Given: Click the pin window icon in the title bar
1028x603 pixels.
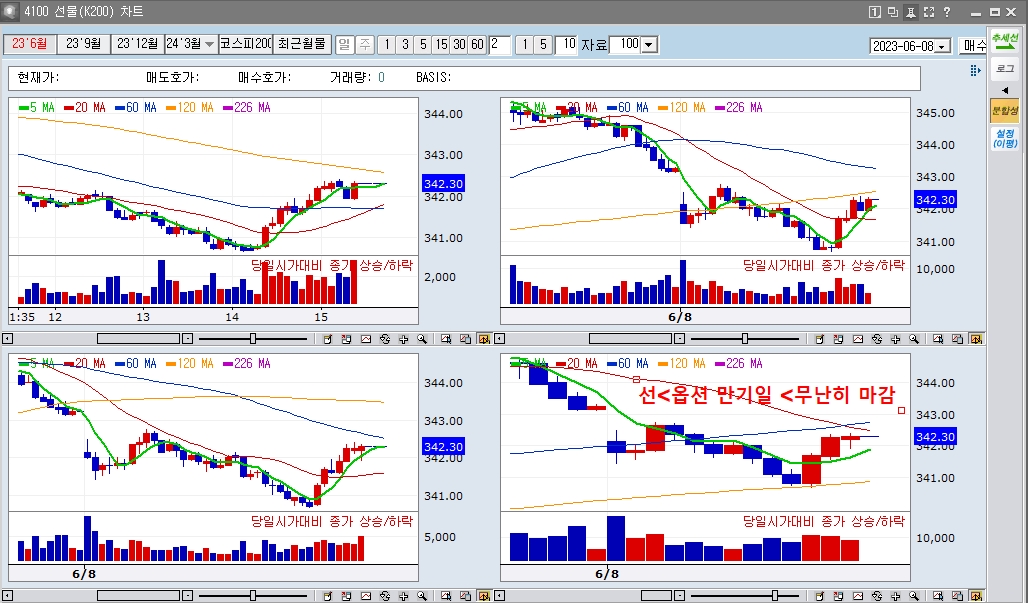Looking at the screenshot, I should click(911, 12).
